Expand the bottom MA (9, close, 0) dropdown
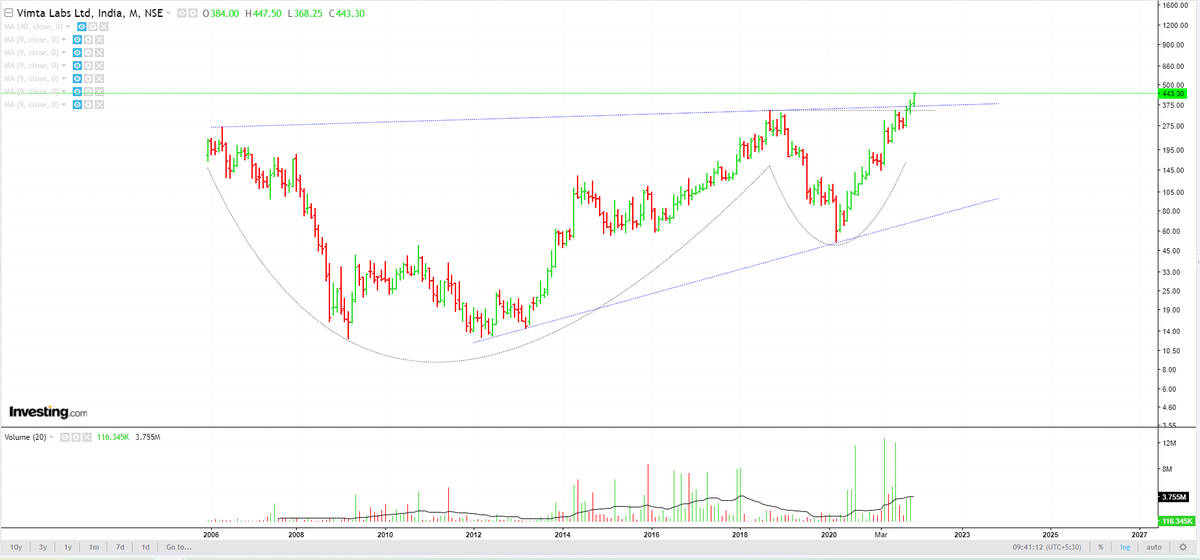 tap(64, 104)
